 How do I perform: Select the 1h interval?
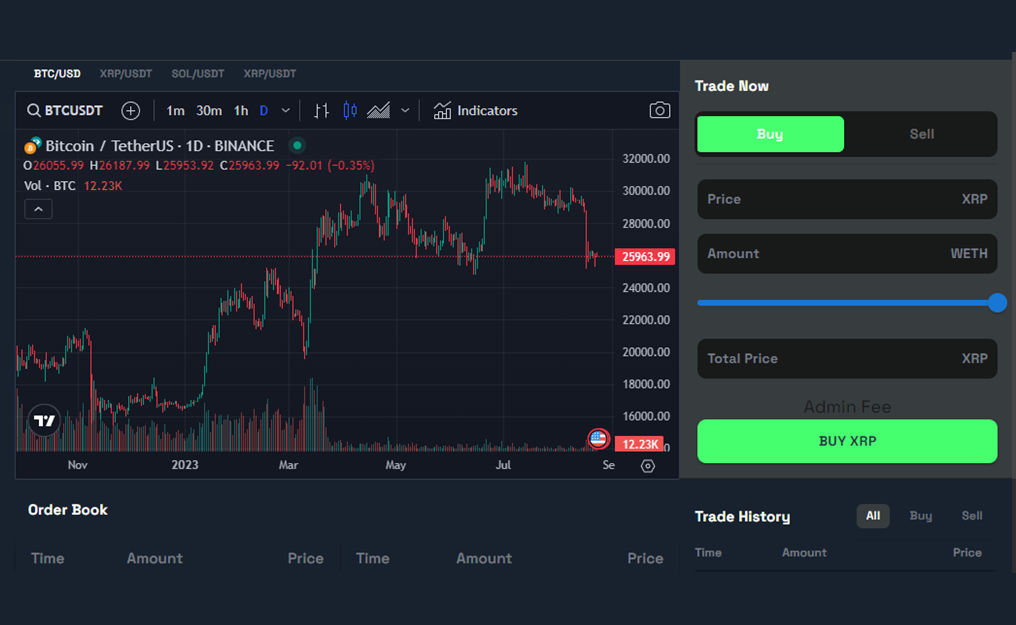[x=241, y=111]
